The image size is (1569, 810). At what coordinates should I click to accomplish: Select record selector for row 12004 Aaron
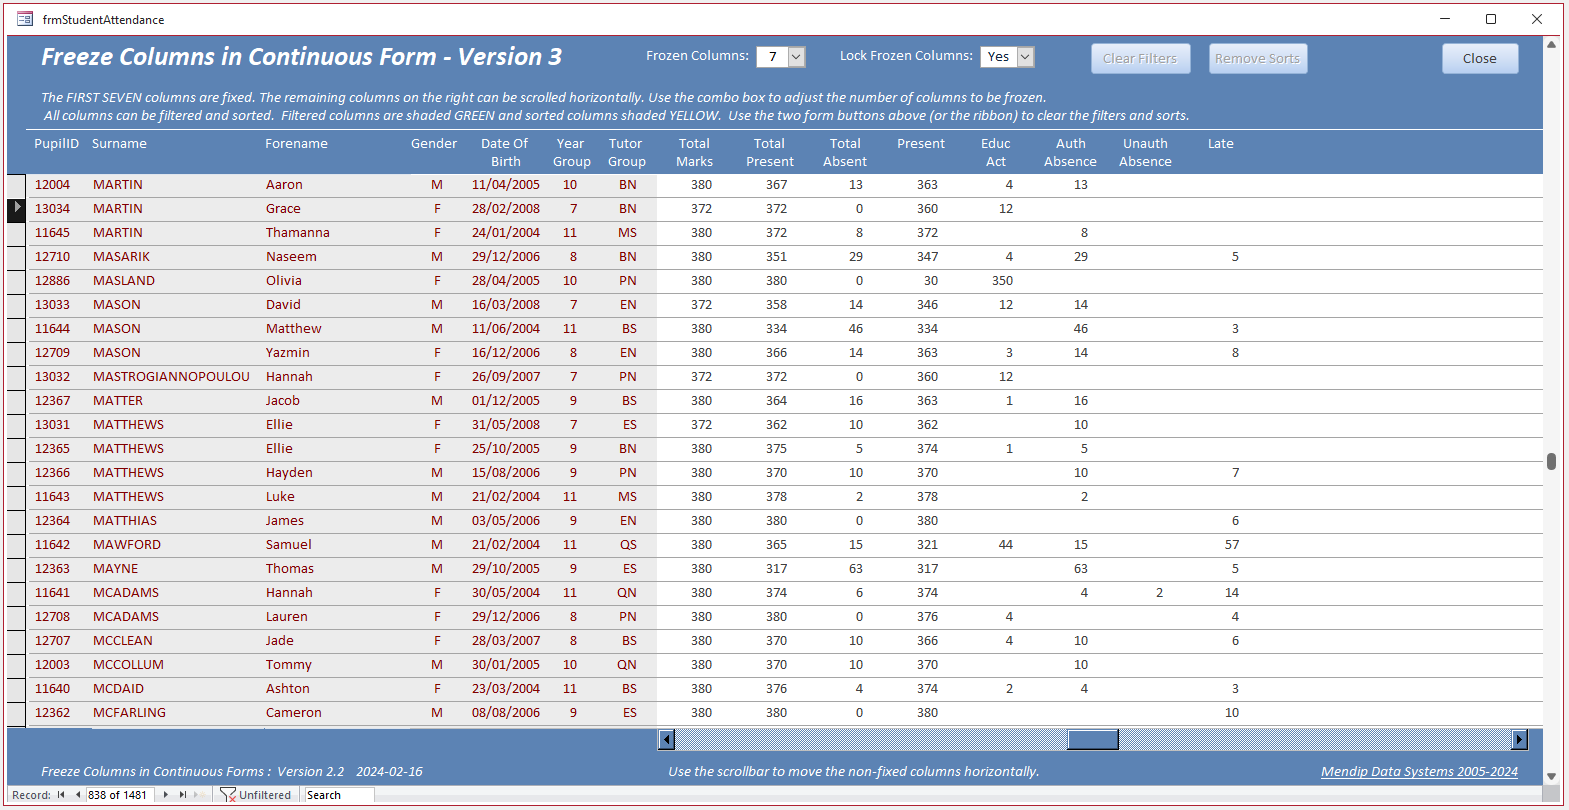[17, 185]
